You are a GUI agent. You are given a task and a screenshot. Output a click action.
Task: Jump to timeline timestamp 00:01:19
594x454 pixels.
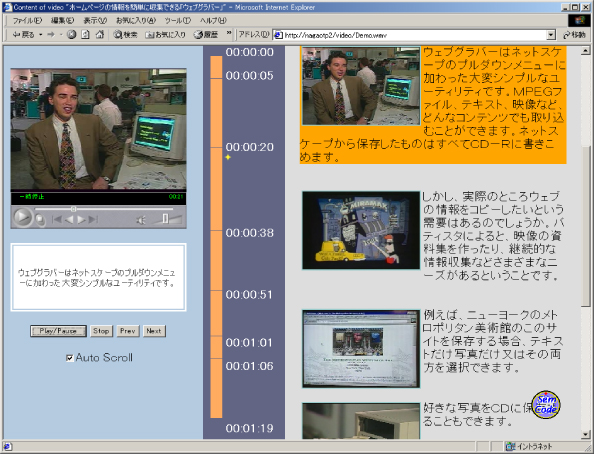click(249, 428)
